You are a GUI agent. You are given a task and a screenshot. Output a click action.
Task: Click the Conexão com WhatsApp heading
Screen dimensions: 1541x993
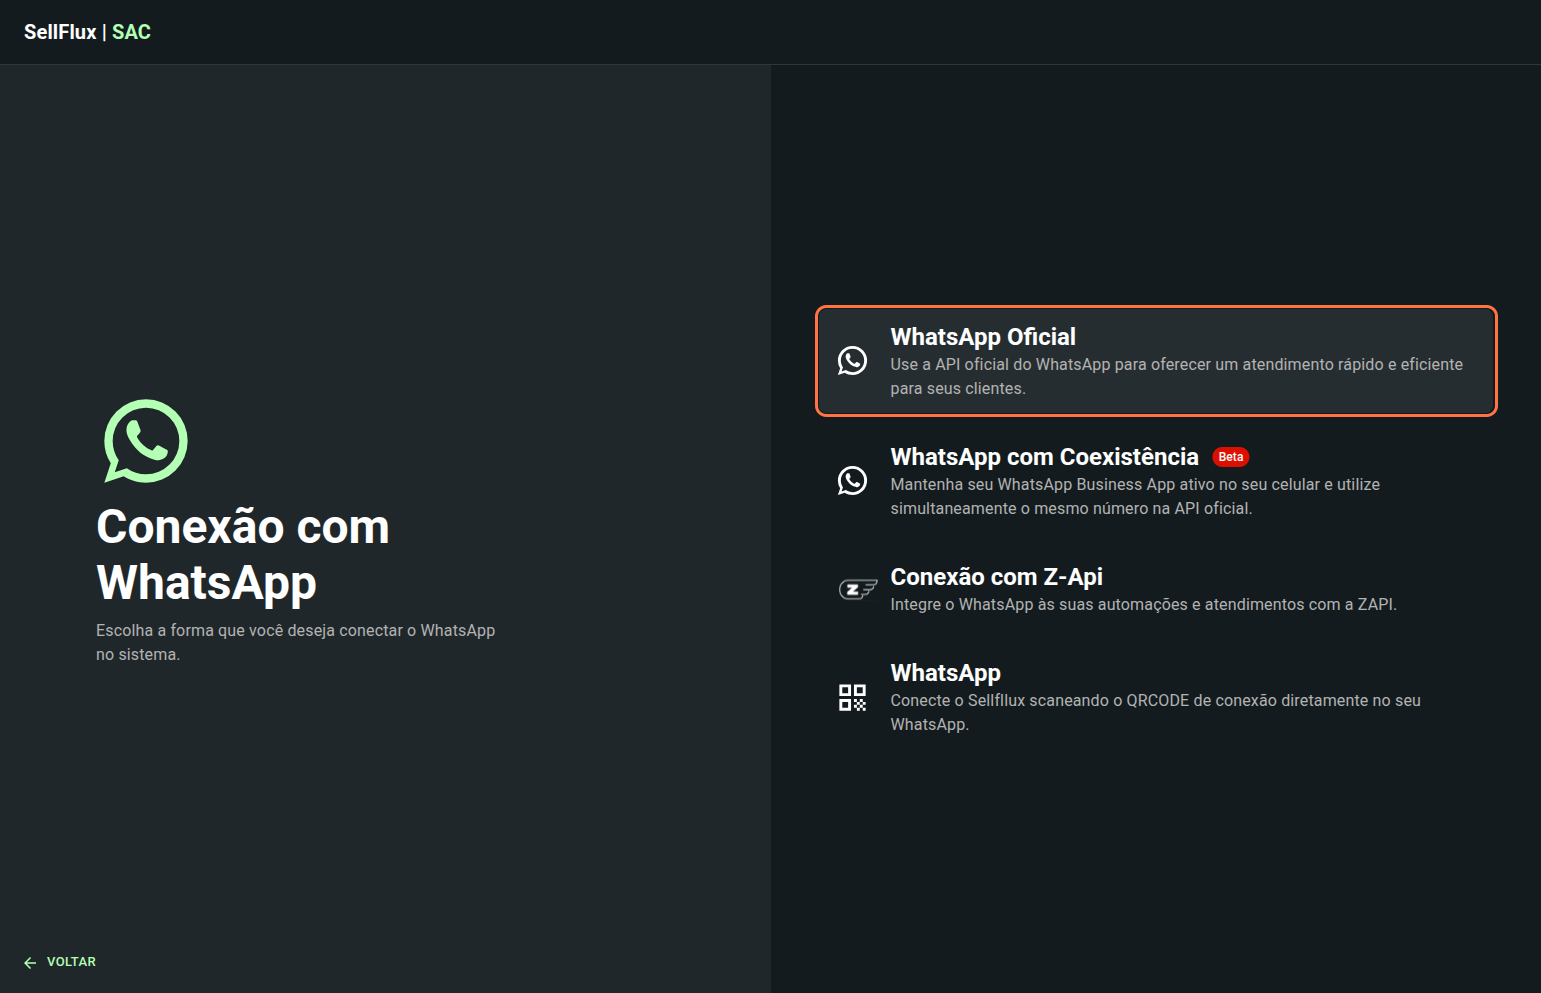click(x=243, y=554)
